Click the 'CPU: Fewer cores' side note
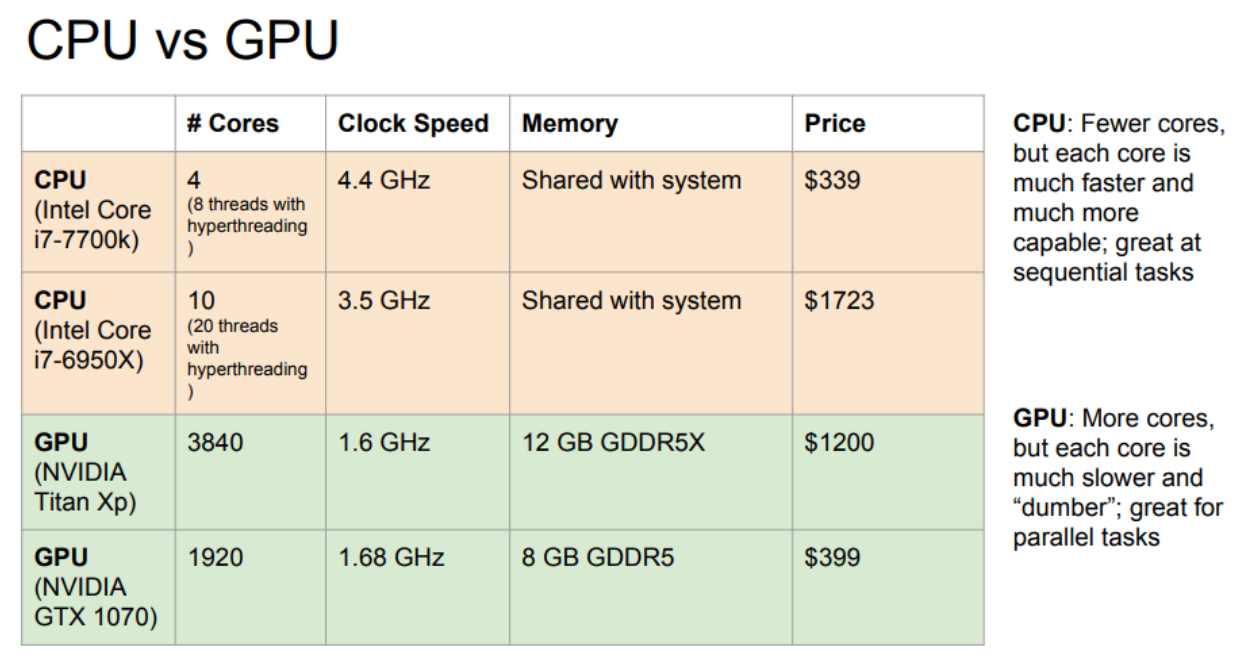This screenshot has width=1259, height=660. pyautogui.click(x=1118, y=198)
